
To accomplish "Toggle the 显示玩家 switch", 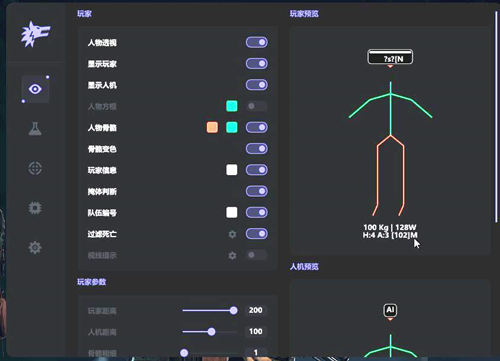I will coord(257,64).
